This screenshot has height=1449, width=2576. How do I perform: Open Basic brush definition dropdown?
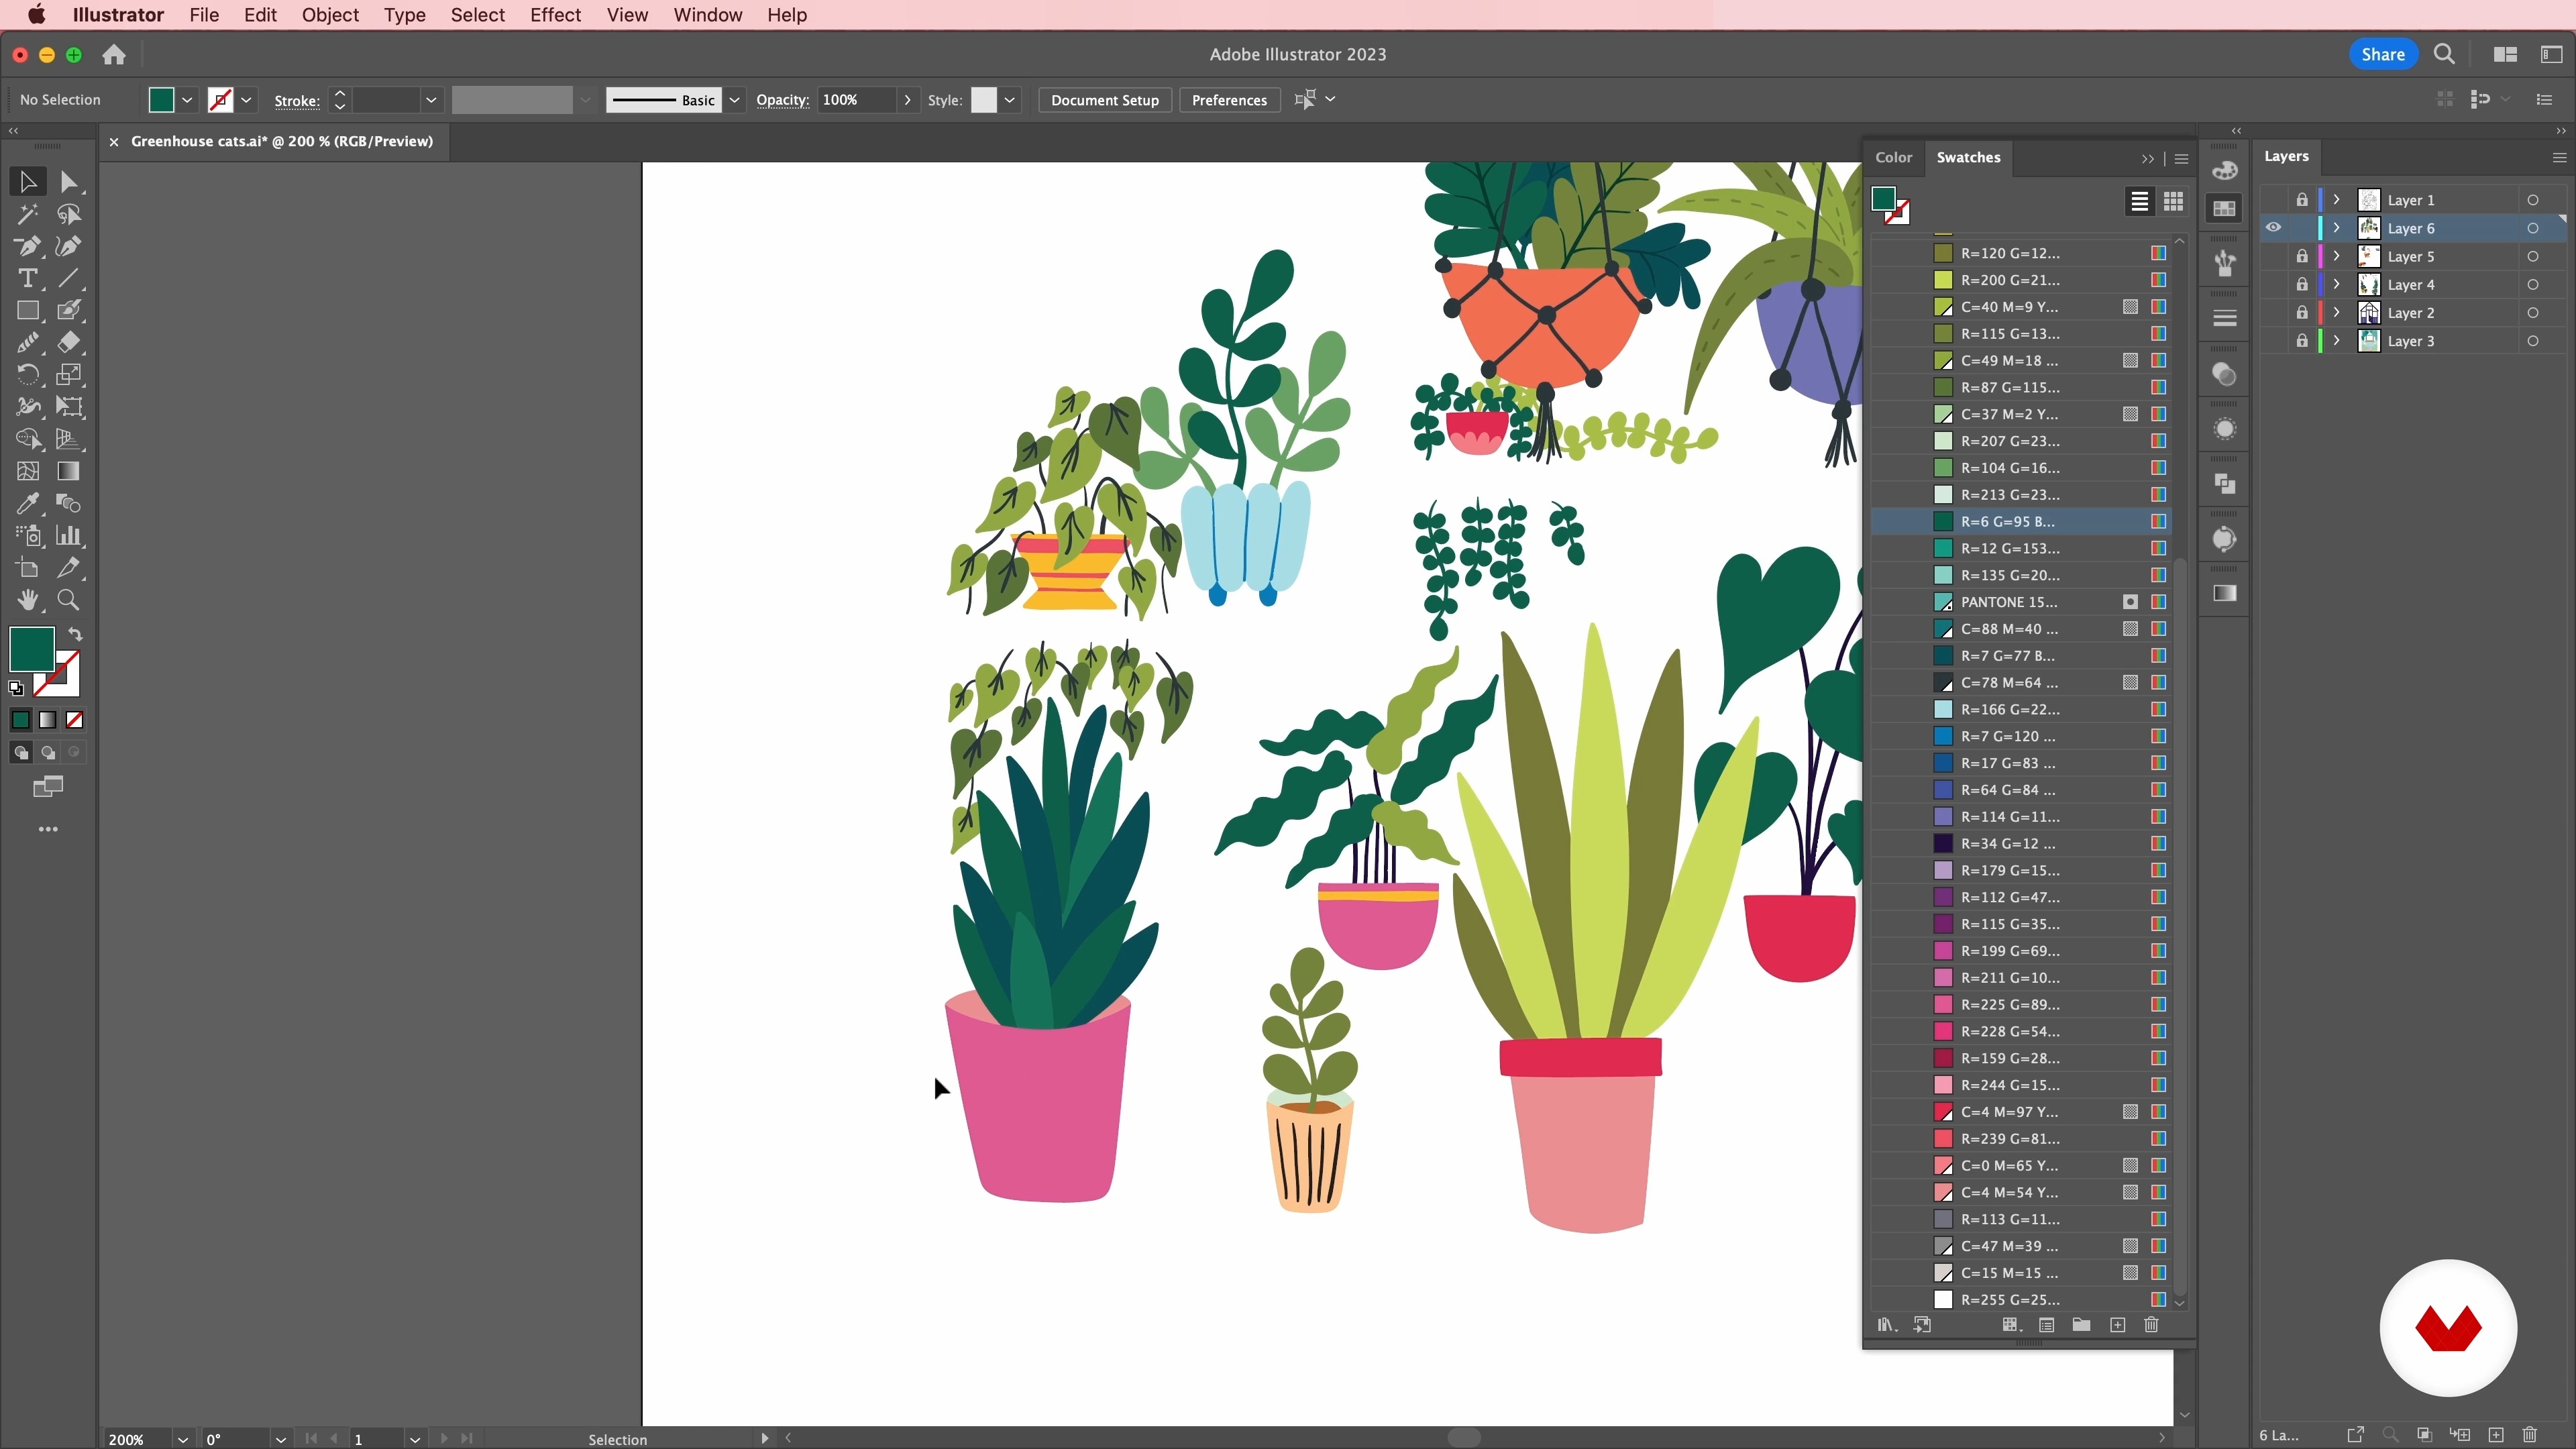pos(735,100)
